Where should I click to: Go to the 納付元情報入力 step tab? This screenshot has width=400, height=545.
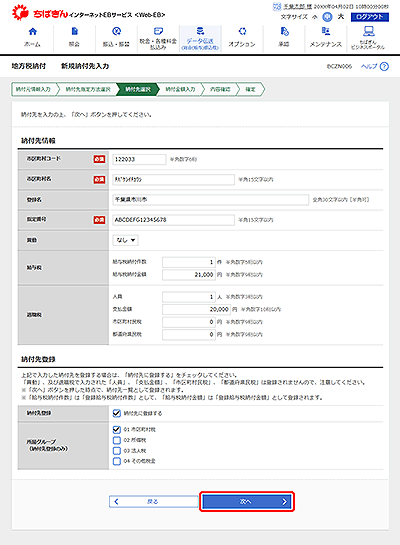[33, 89]
